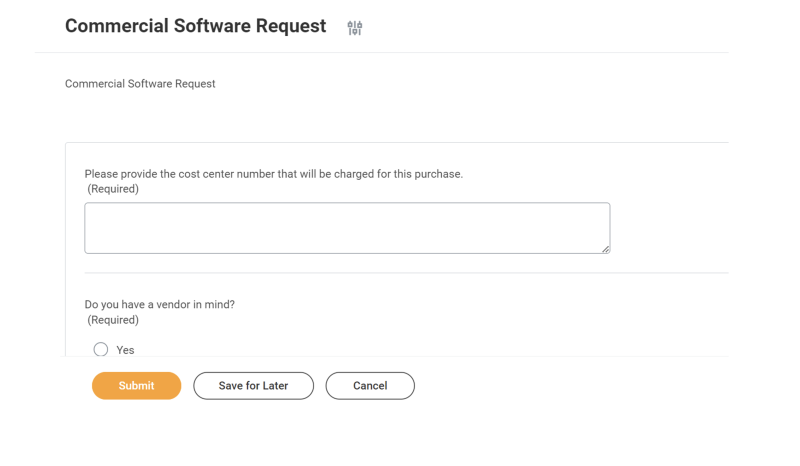Open the configure sliders icon beside title

pyautogui.click(x=355, y=28)
